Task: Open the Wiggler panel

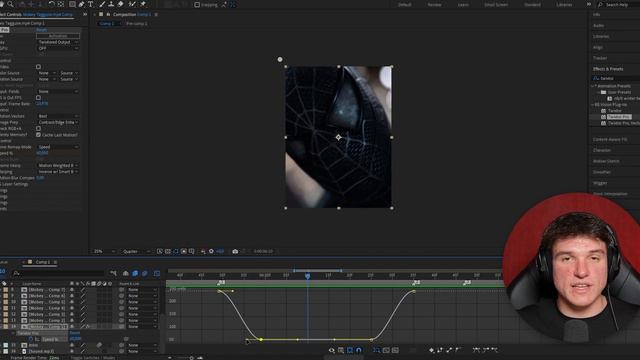Action: coord(600,183)
